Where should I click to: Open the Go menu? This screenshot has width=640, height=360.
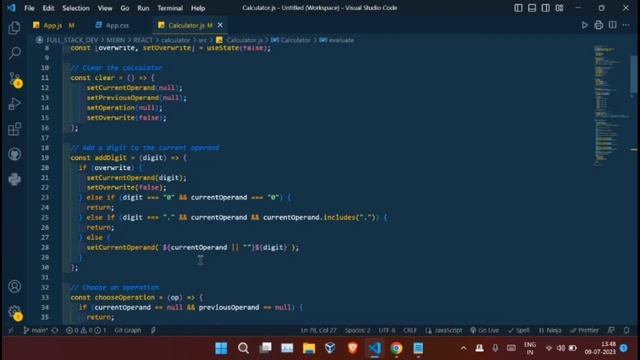[125, 8]
